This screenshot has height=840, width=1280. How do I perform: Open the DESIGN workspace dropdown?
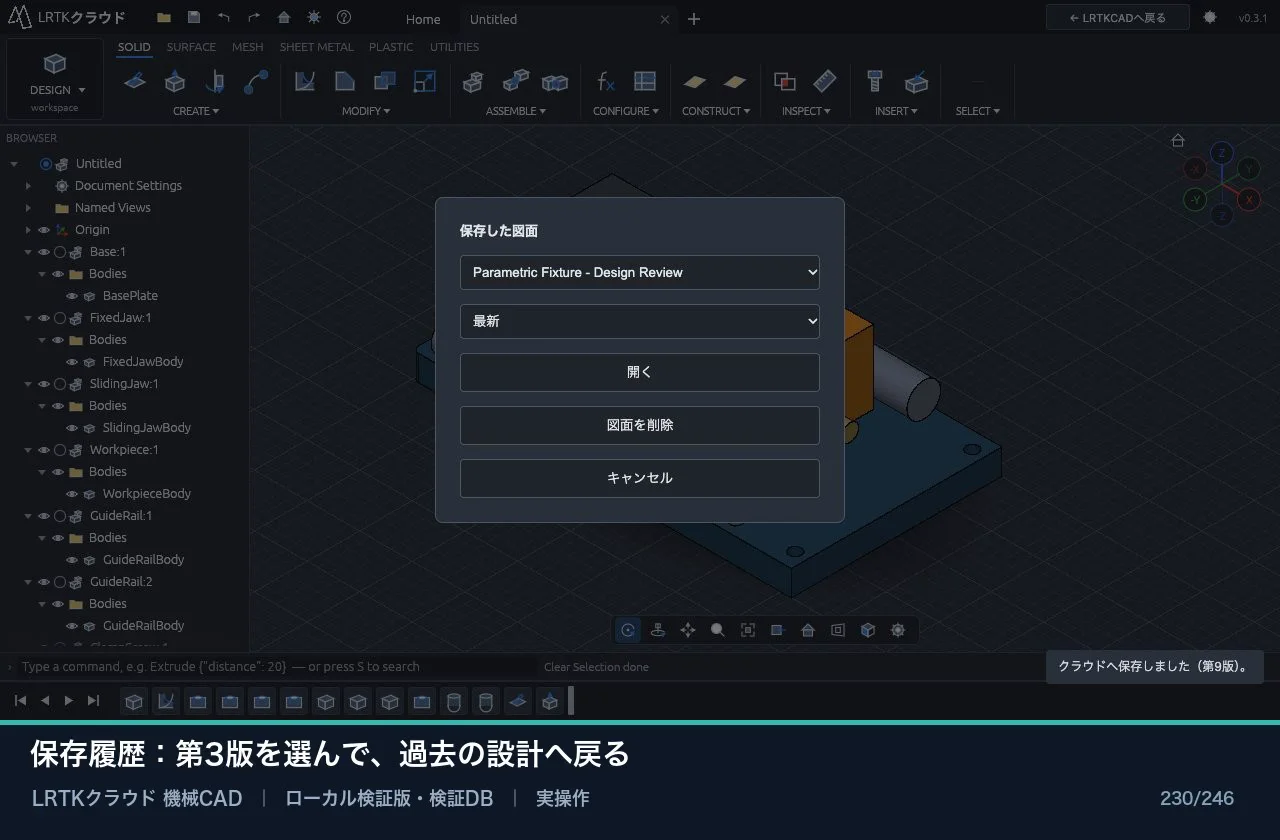pos(55,79)
